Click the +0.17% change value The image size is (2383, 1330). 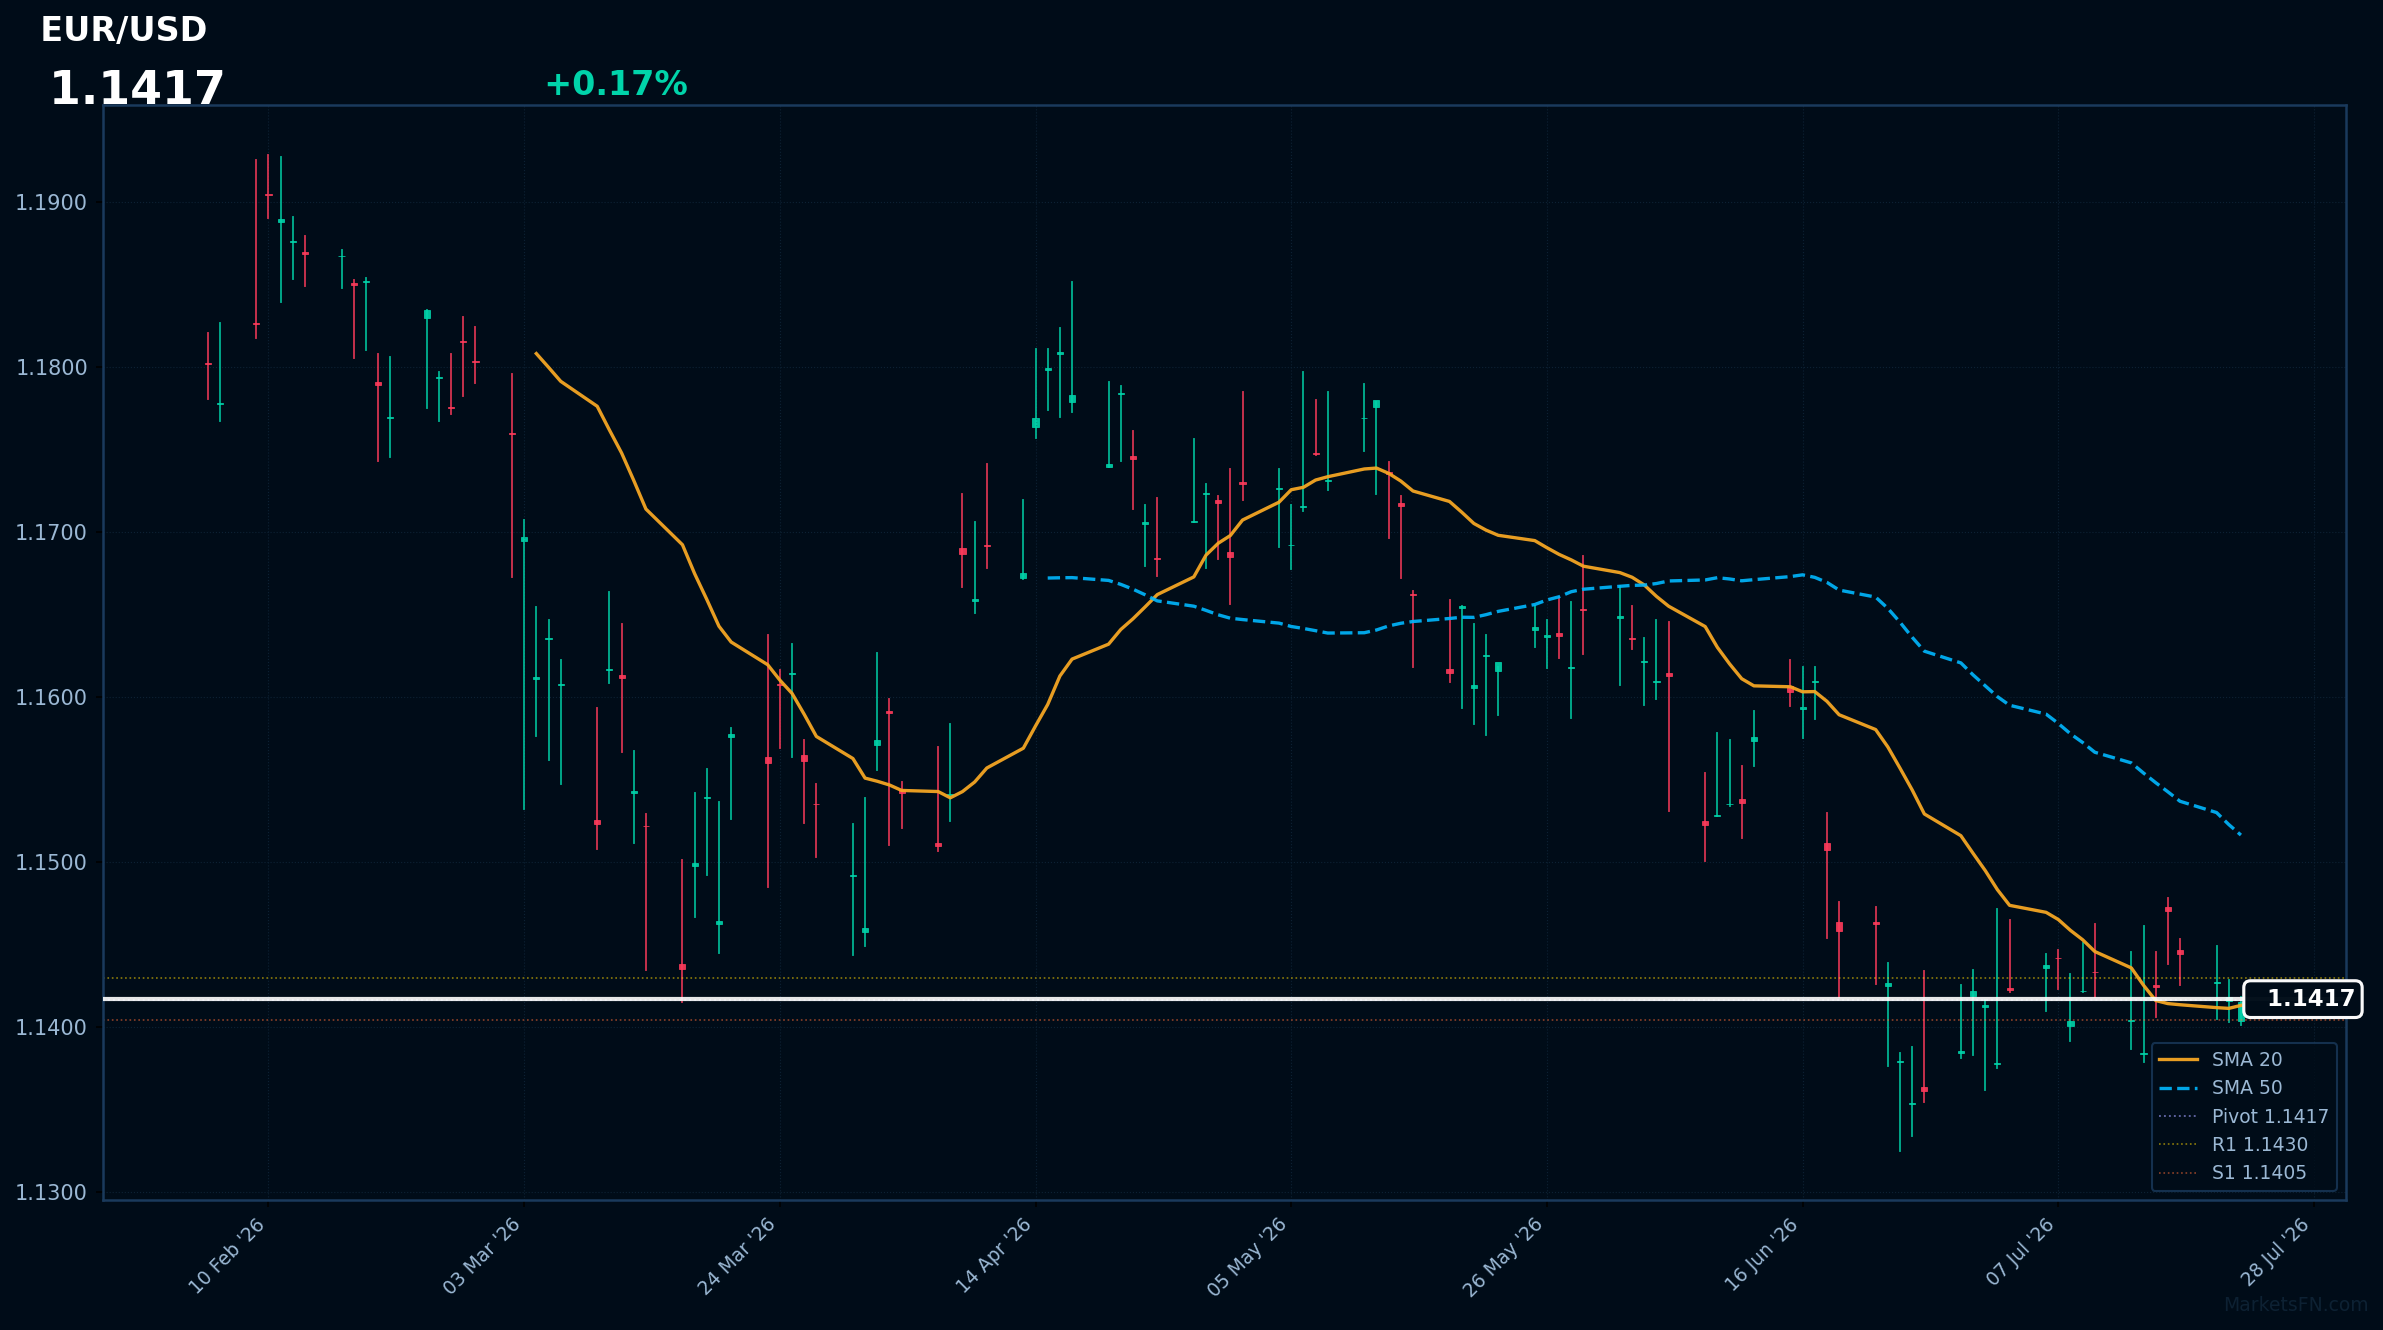[x=616, y=84]
